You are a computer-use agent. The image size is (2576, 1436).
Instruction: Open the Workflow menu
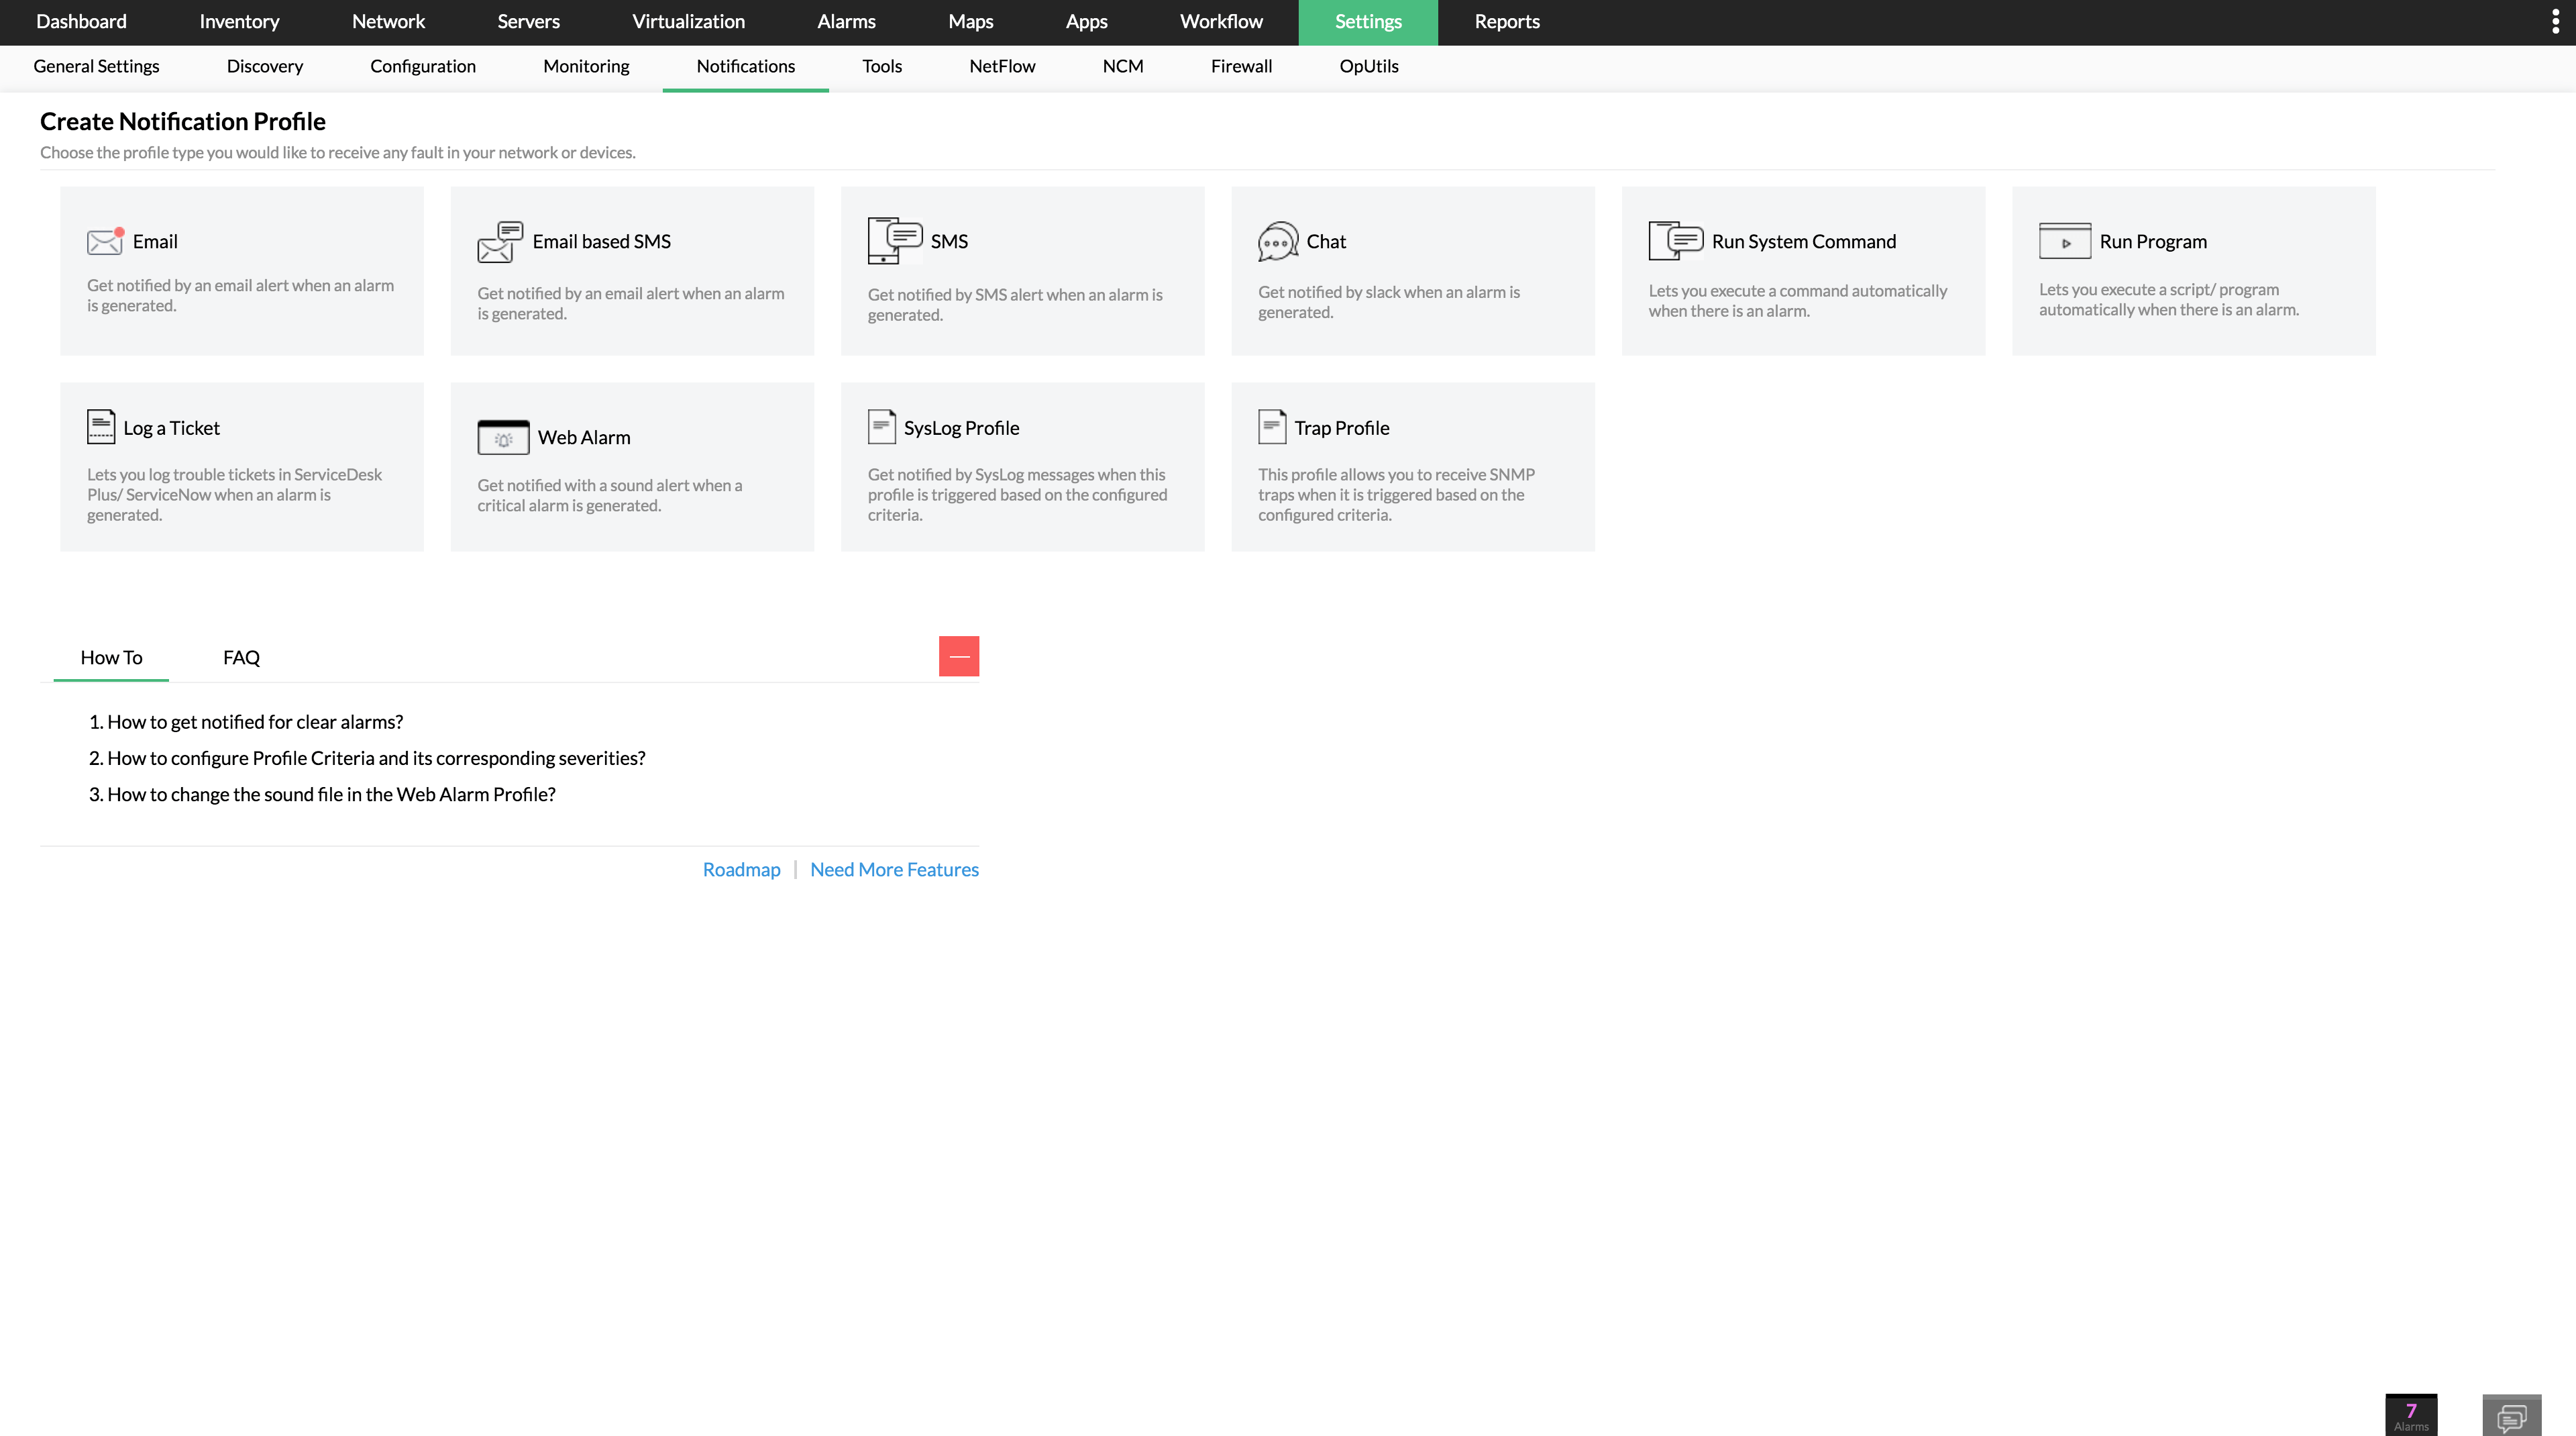(1220, 21)
